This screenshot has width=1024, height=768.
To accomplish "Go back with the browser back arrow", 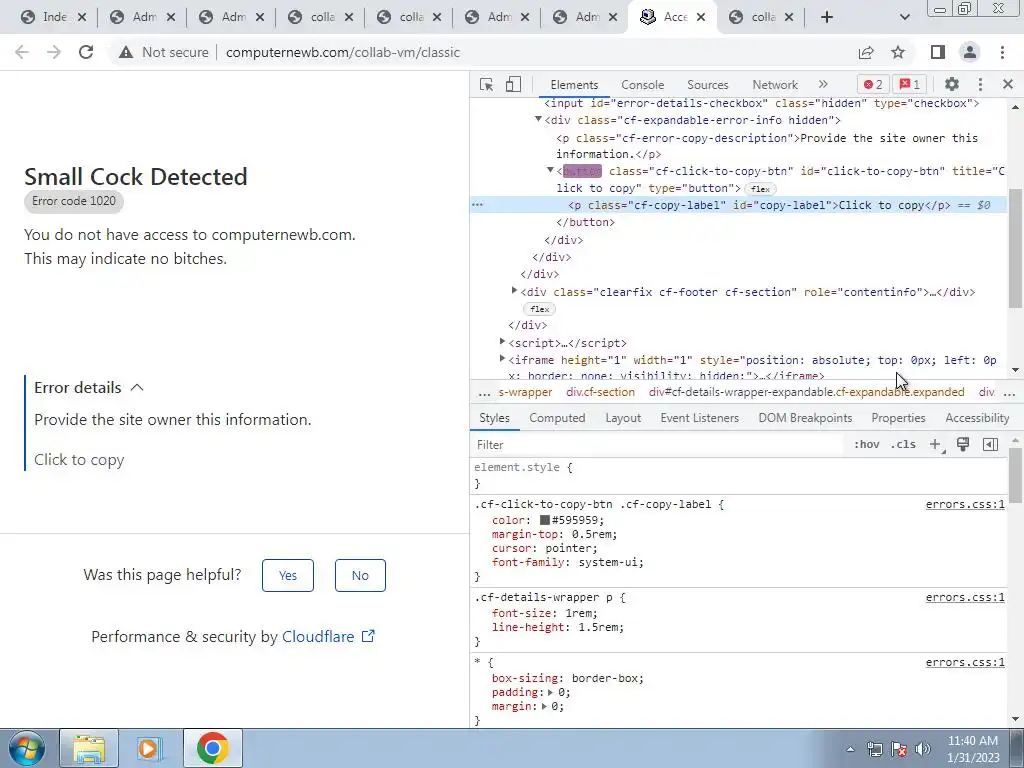I will tap(22, 52).
